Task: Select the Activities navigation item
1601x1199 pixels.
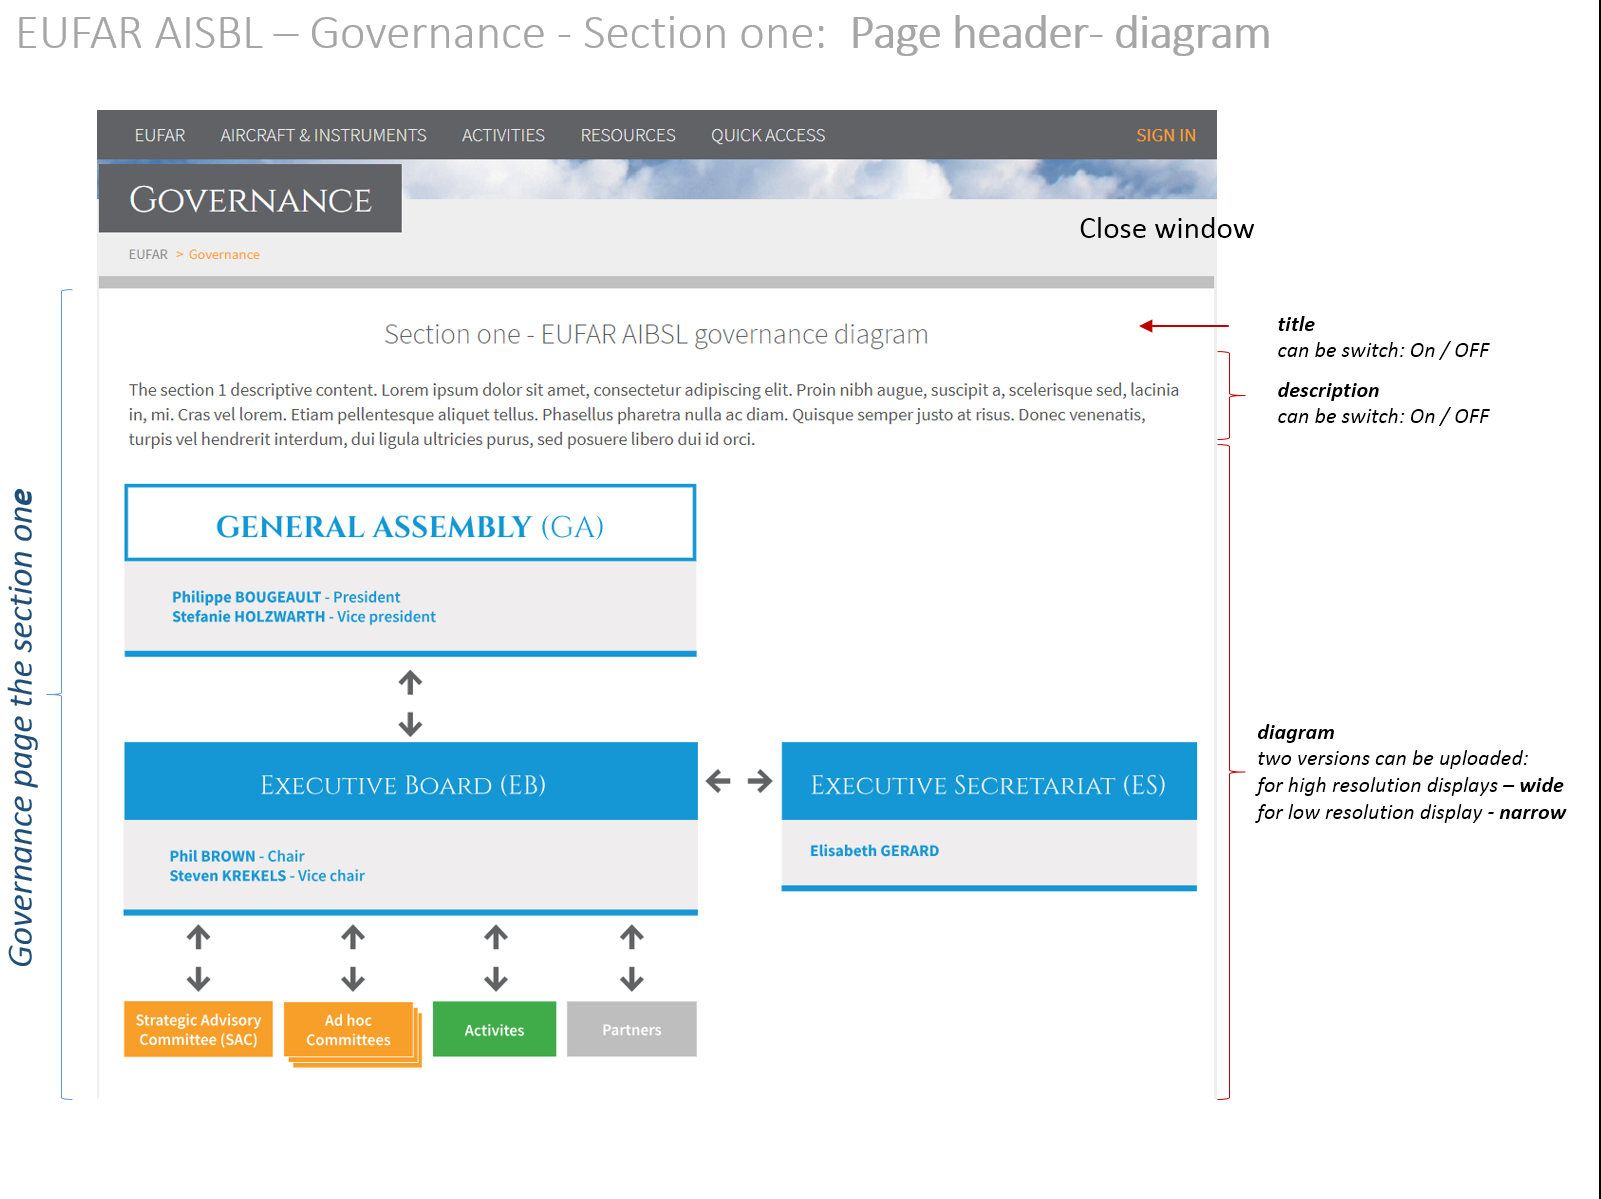Action: coord(503,135)
